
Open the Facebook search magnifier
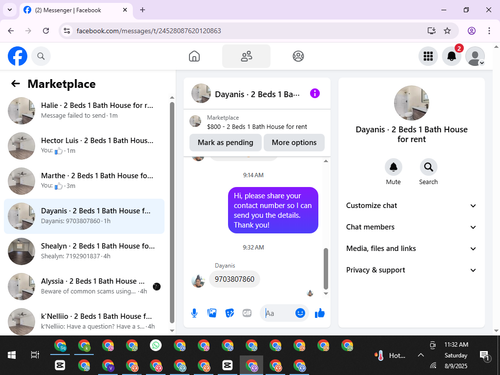[41, 56]
